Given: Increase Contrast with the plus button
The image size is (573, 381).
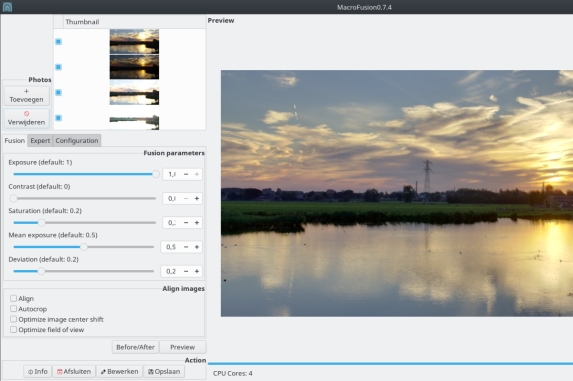Looking at the screenshot, I should click(x=197, y=198).
